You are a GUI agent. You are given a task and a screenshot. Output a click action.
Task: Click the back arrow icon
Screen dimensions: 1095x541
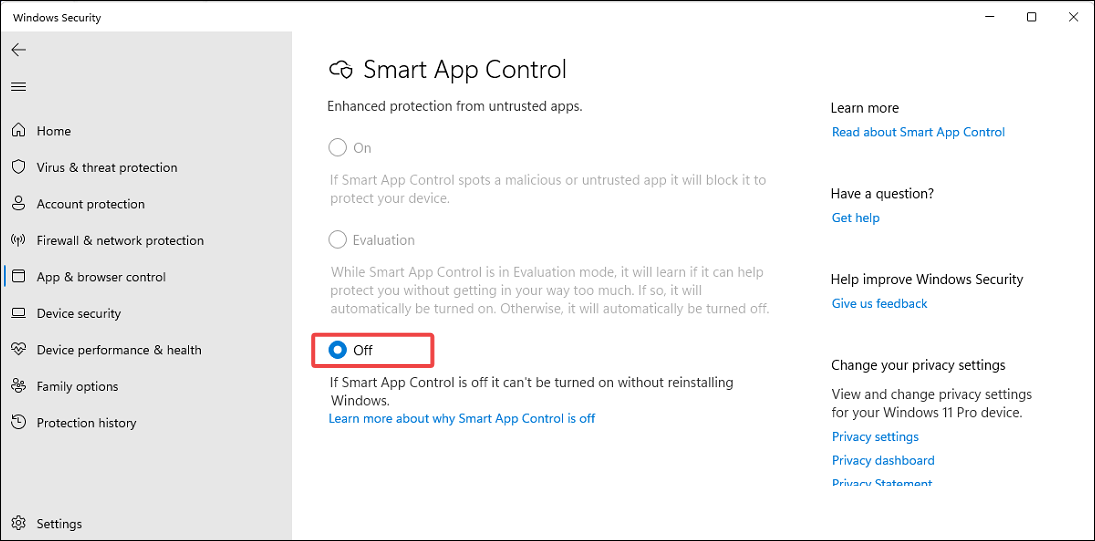pyautogui.click(x=19, y=50)
